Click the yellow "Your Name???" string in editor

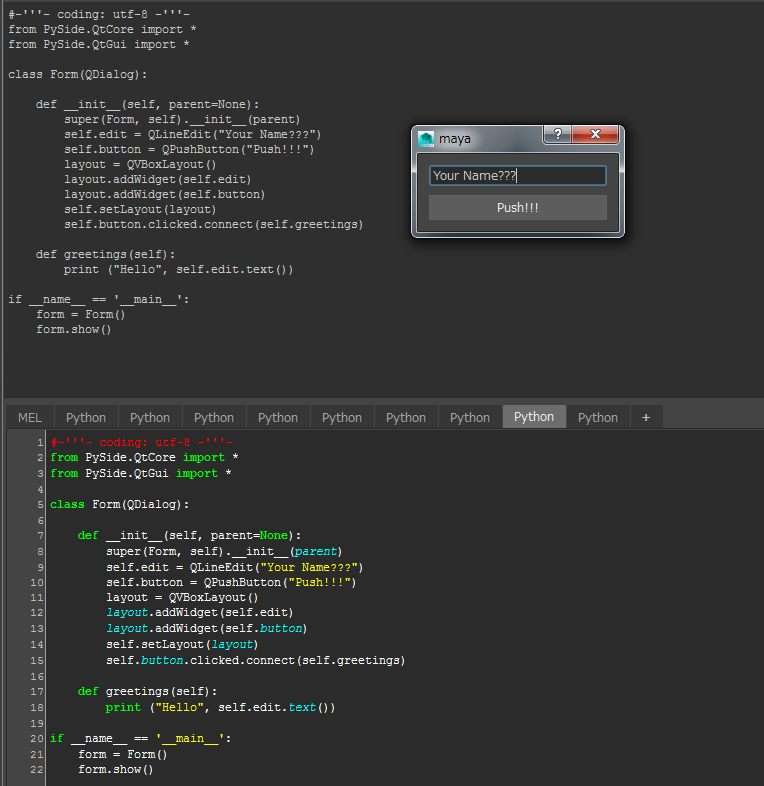(x=308, y=567)
